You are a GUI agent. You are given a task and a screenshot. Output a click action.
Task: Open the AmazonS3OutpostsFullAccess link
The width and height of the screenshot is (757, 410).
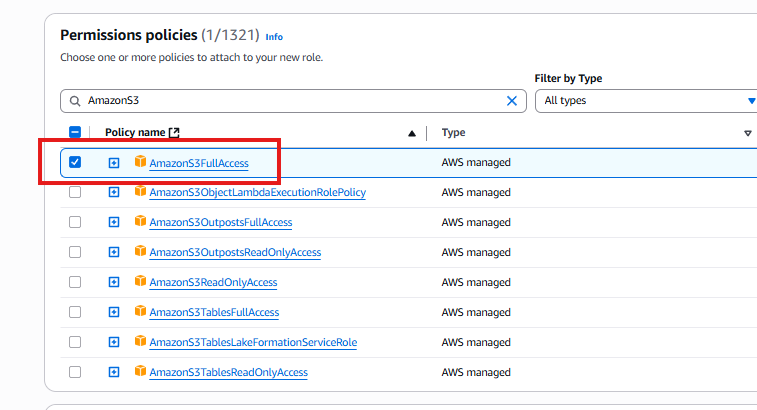tap(221, 222)
